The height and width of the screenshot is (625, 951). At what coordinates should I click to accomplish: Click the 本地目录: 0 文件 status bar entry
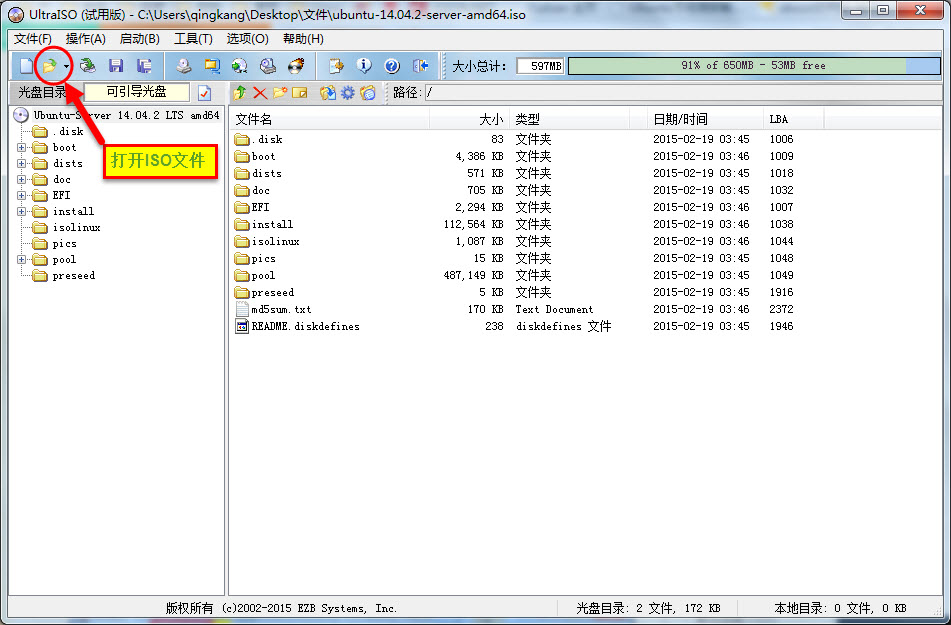pyautogui.click(x=840, y=608)
